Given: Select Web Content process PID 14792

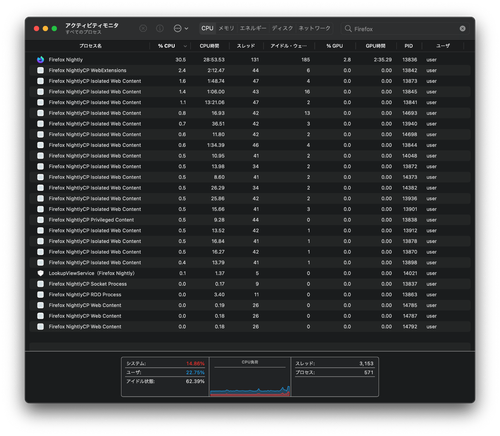Looking at the screenshot, I should (x=250, y=326).
